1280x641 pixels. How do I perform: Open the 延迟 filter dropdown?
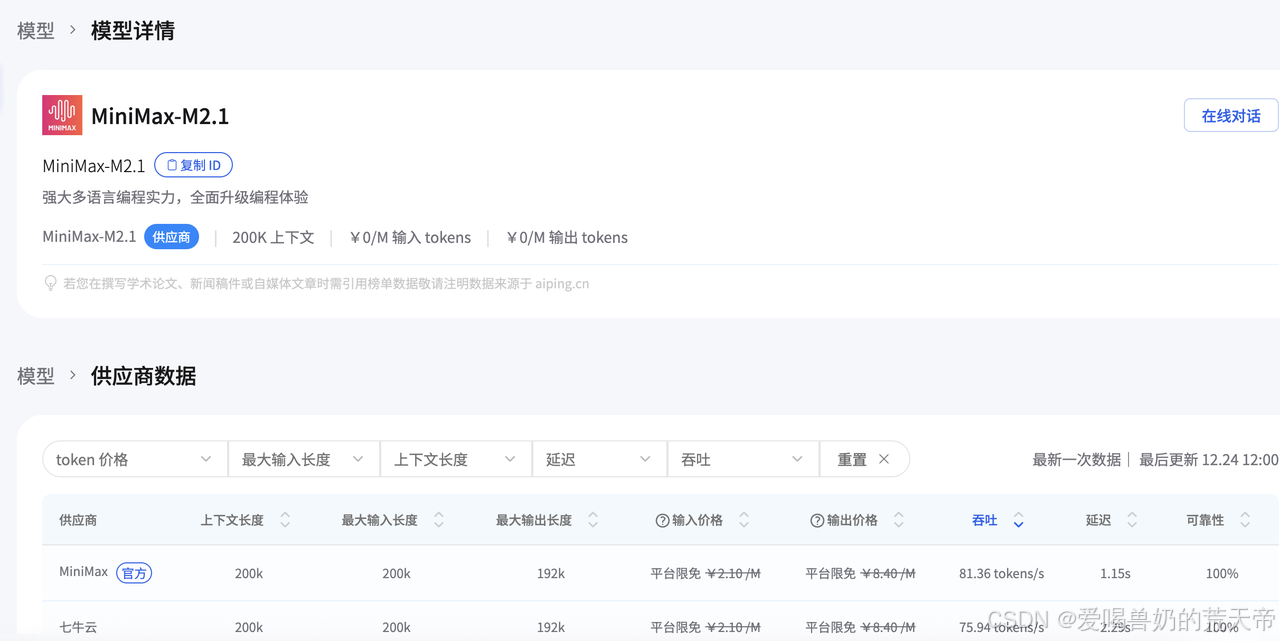point(599,459)
